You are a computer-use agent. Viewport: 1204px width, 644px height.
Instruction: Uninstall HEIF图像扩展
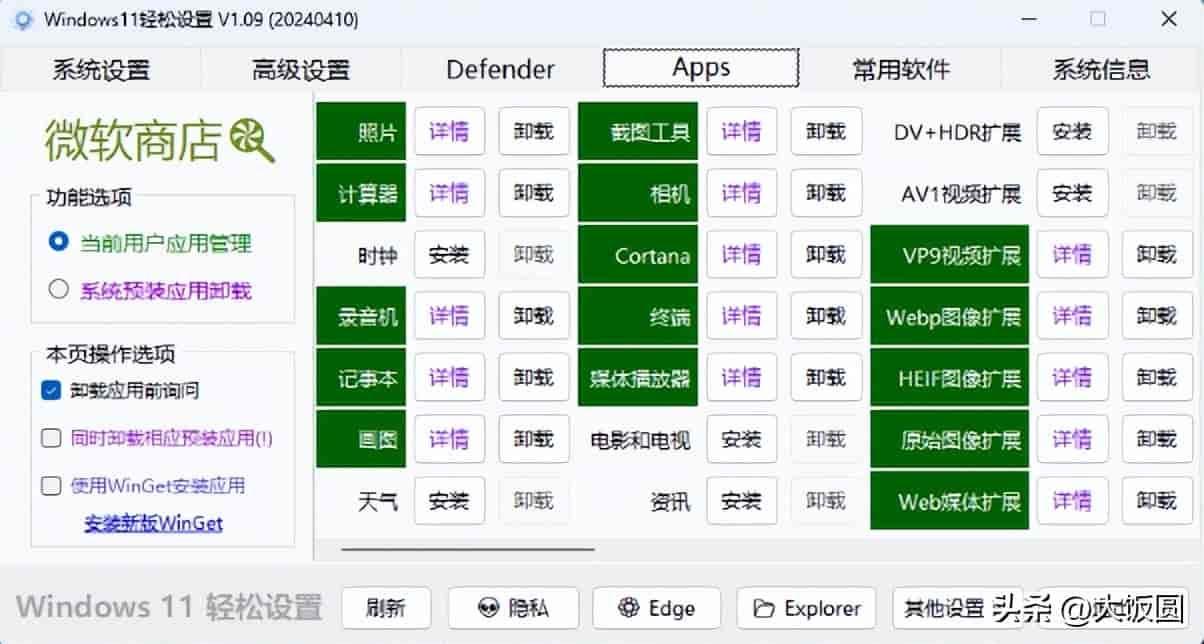click(x=1157, y=377)
